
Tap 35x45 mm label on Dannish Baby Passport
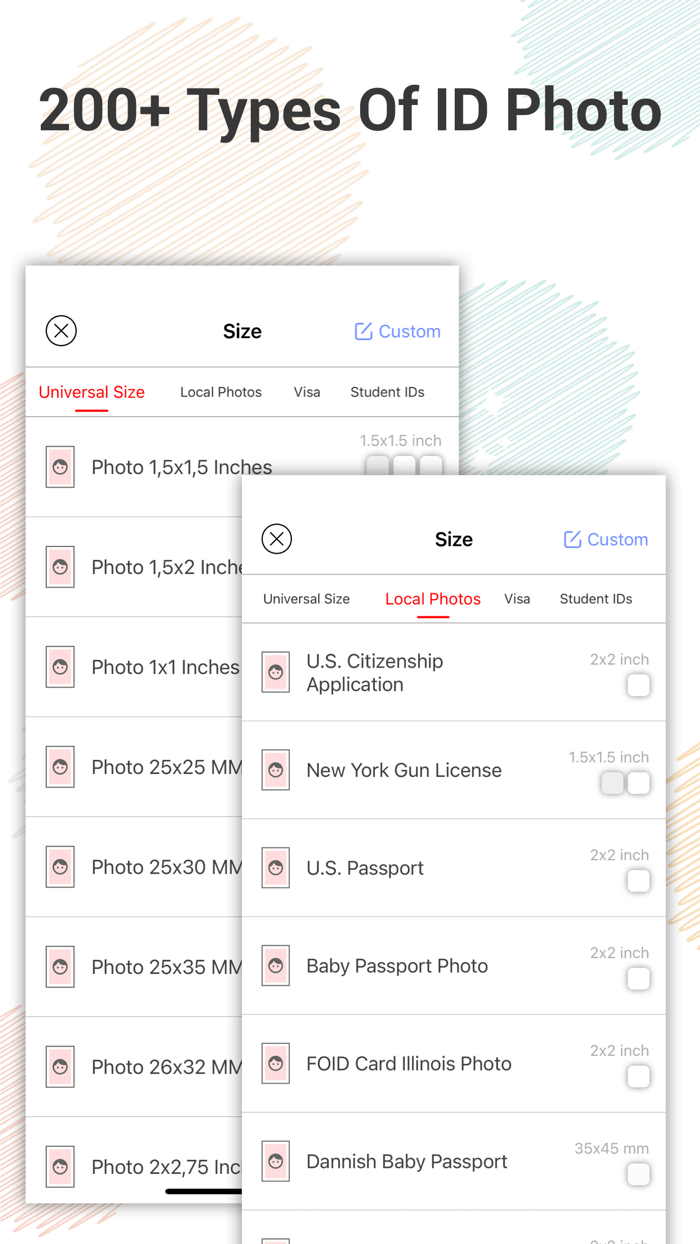pos(612,1149)
